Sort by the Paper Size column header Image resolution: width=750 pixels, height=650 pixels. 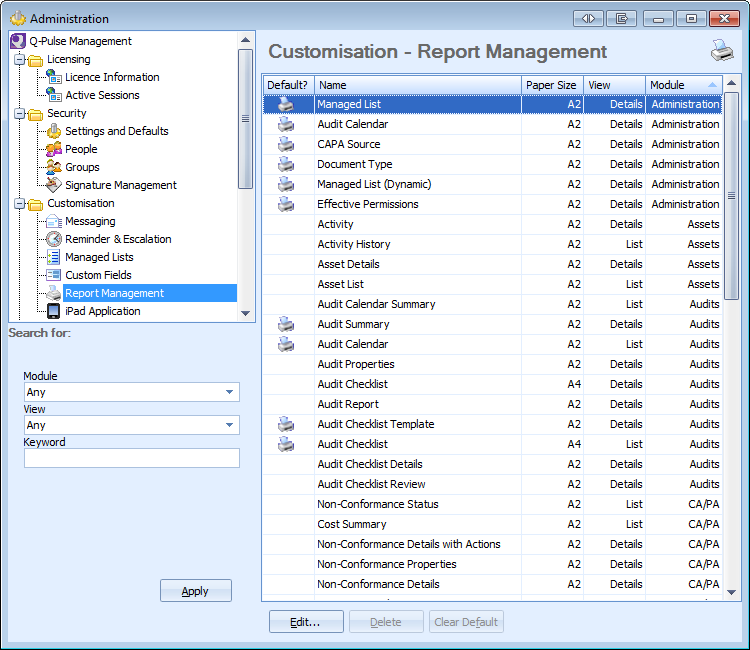pos(552,85)
